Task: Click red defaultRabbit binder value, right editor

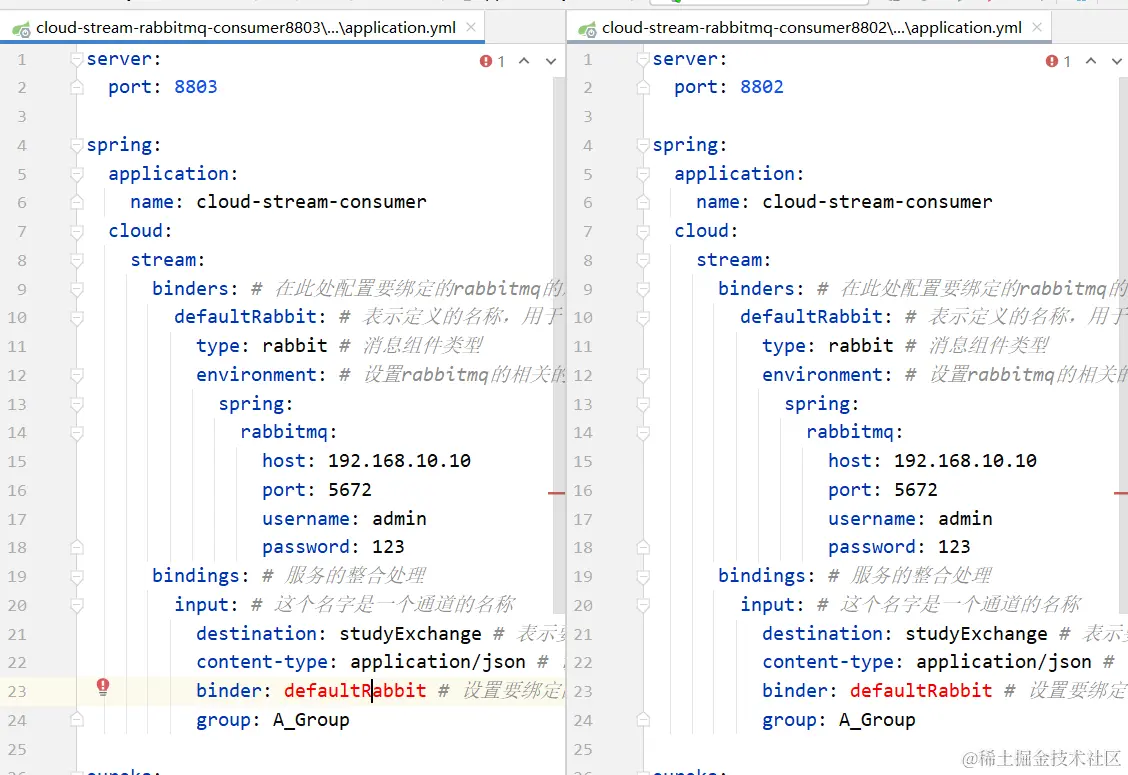Action: (x=921, y=691)
